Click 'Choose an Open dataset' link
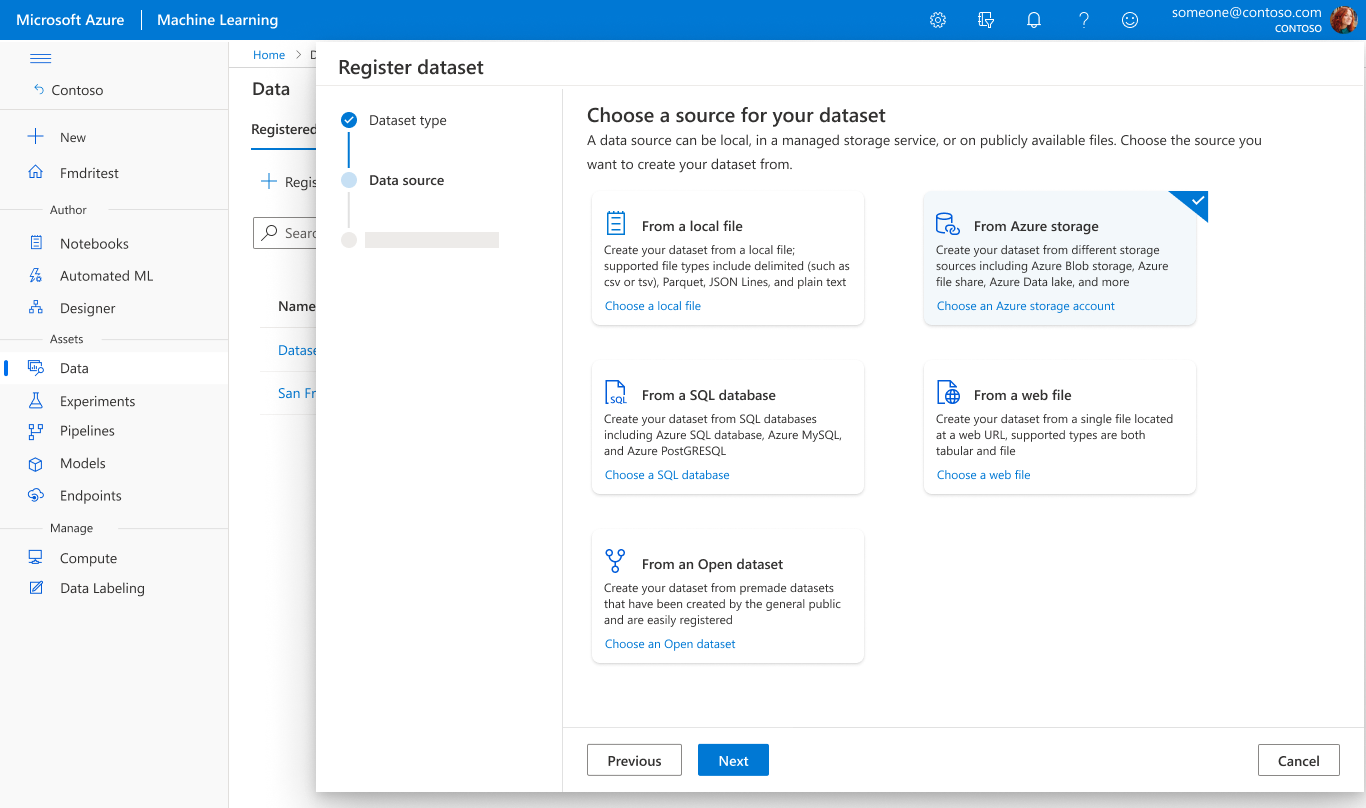 click(x=670, y=643)
